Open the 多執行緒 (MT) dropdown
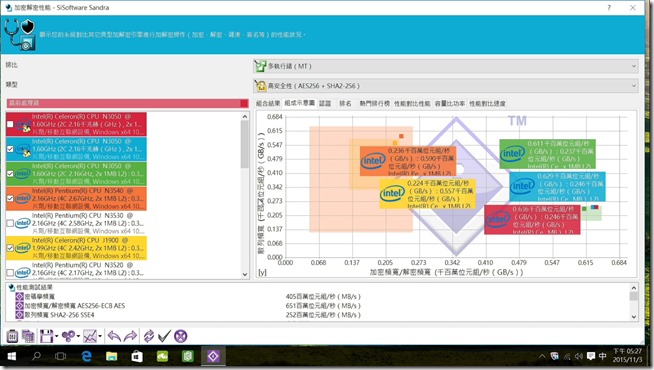This screenshot has height=370, width=654. click(445, 66)
